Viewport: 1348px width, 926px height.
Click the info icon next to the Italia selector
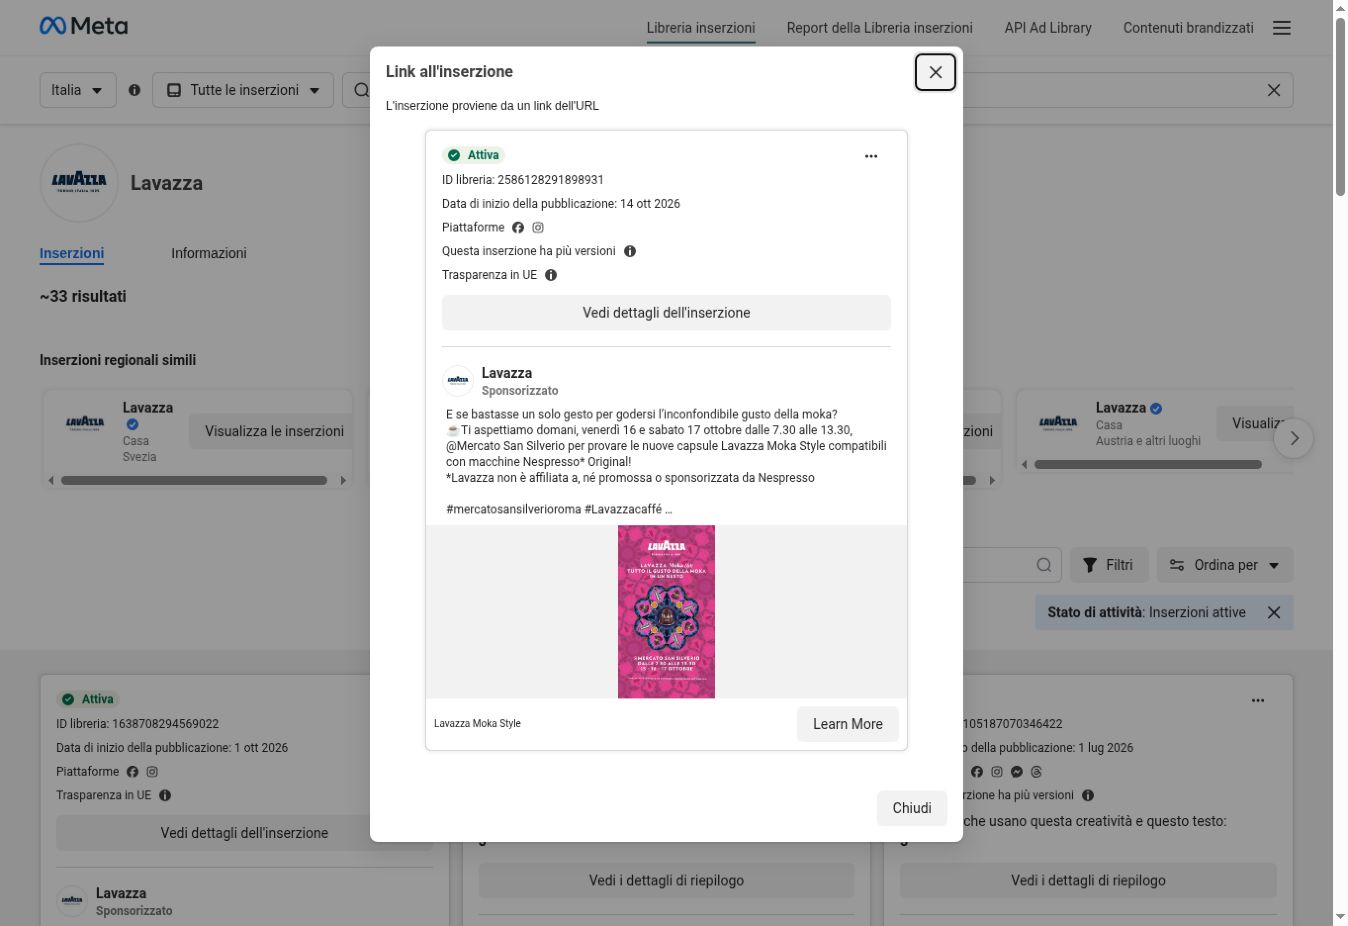point(134,90)
